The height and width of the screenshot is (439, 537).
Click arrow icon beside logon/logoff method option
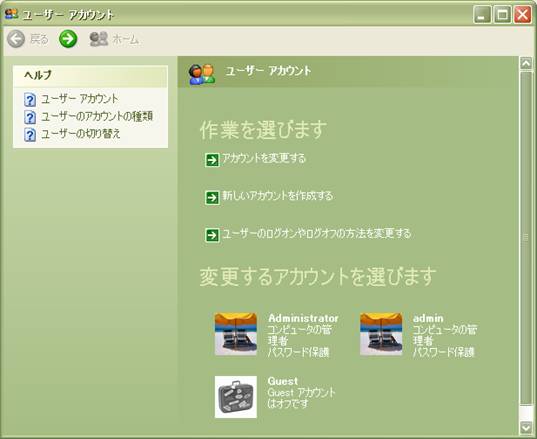coord(212,235)
